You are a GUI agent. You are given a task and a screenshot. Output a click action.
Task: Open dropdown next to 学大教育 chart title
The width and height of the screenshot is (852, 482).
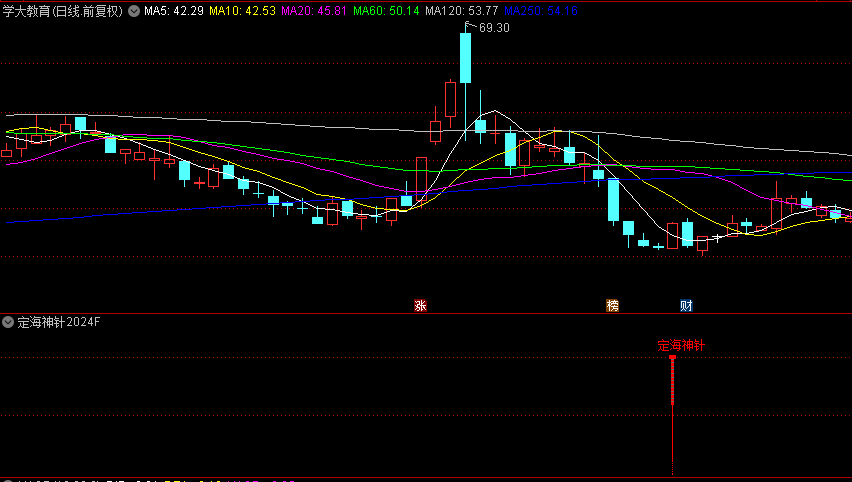134,11
